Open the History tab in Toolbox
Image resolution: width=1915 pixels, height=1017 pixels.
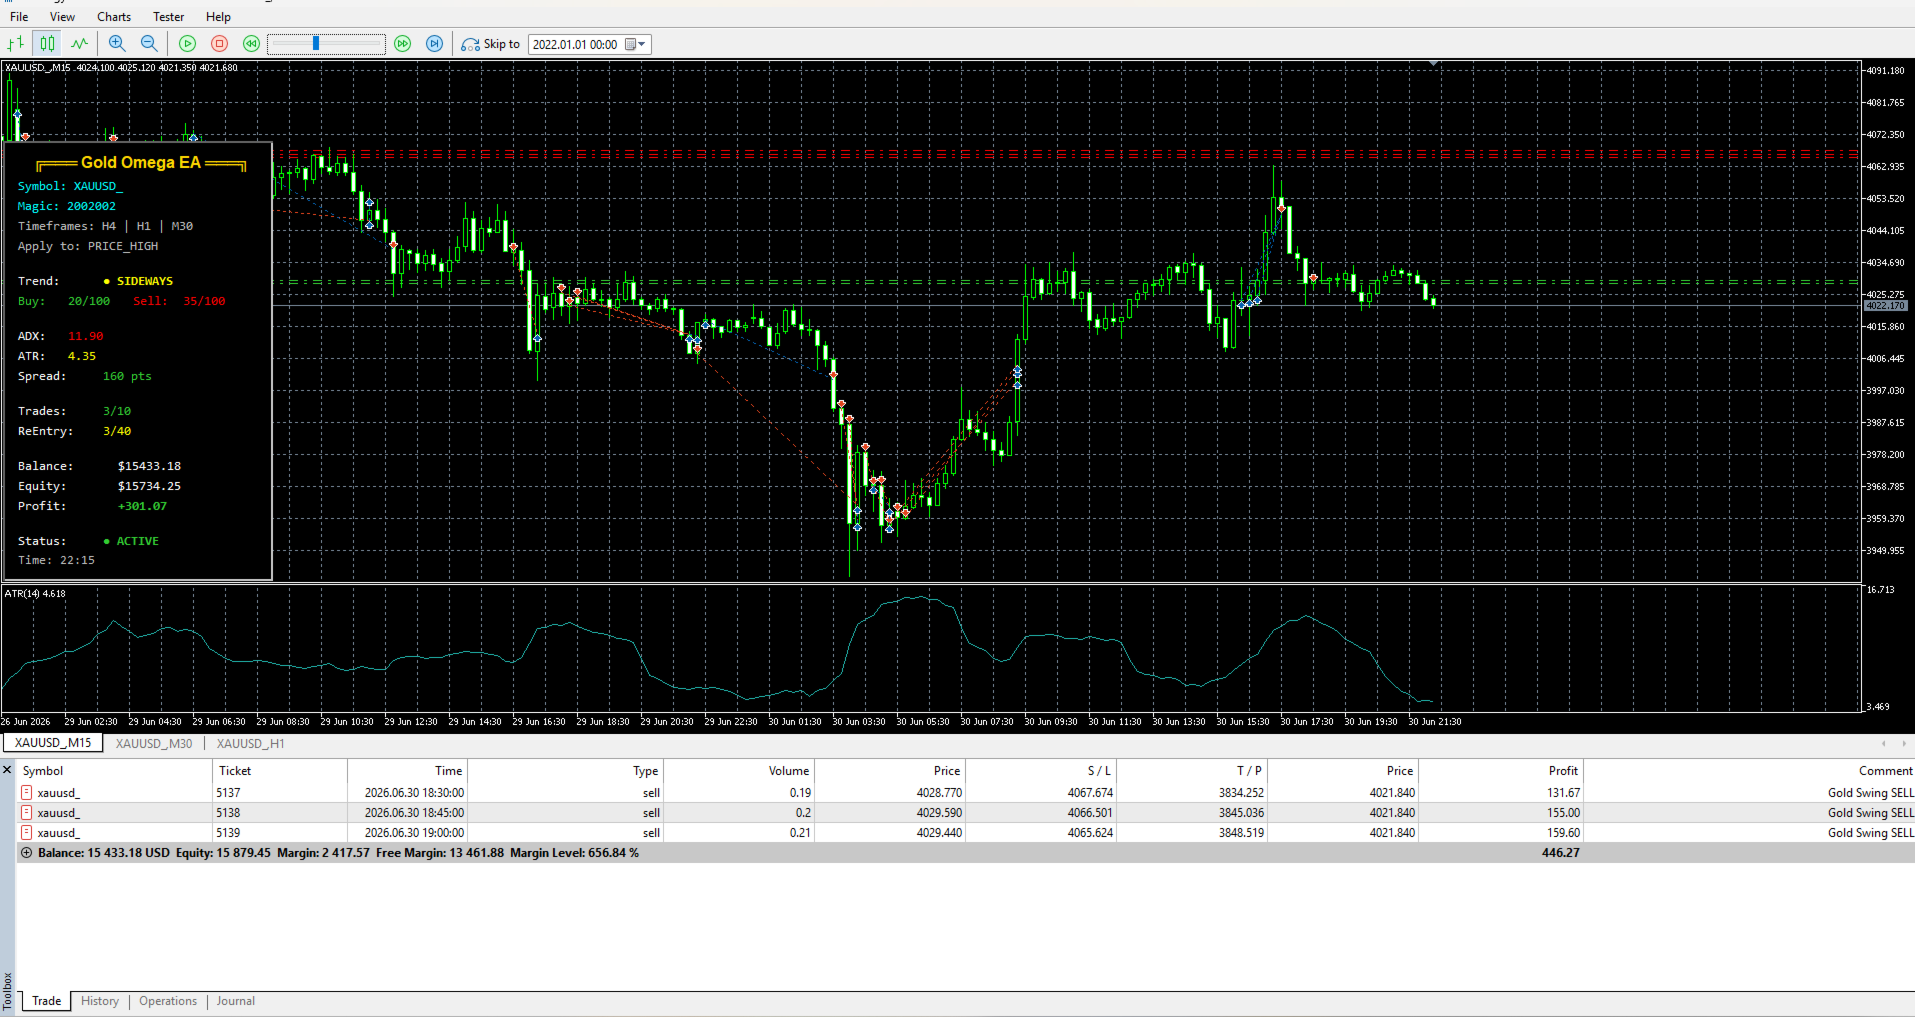(100, 1001)
